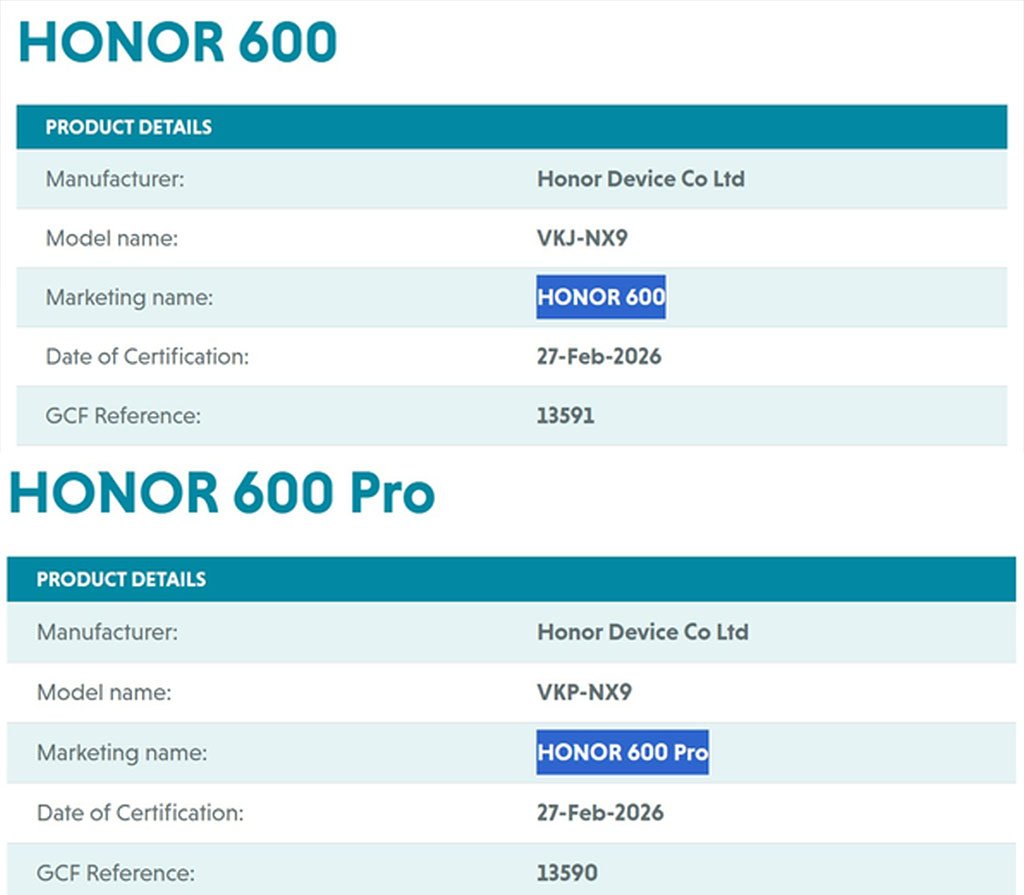Click Honor Device Co Ltd in the HONOR 600 Pro table
1024x895 pixels.
pyautogui.click(x=642, y=632)
